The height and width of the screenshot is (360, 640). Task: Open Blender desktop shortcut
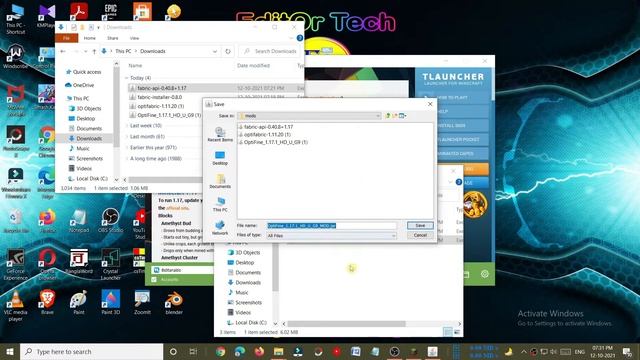point(174,303)
